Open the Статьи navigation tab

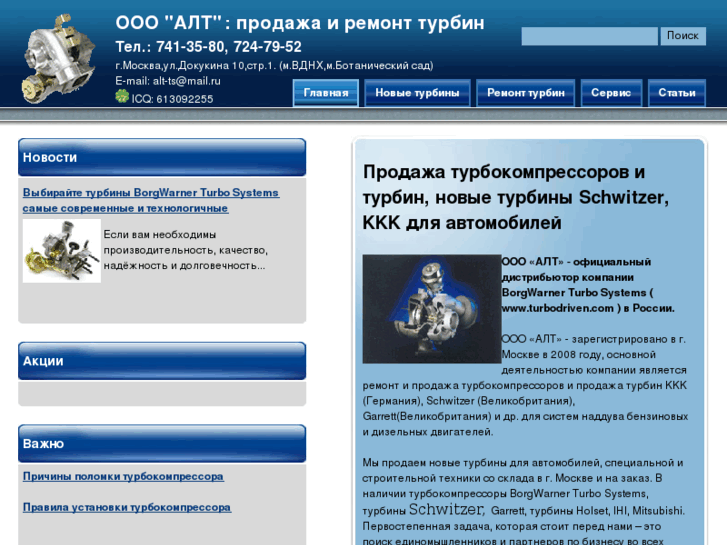[677, 93]
